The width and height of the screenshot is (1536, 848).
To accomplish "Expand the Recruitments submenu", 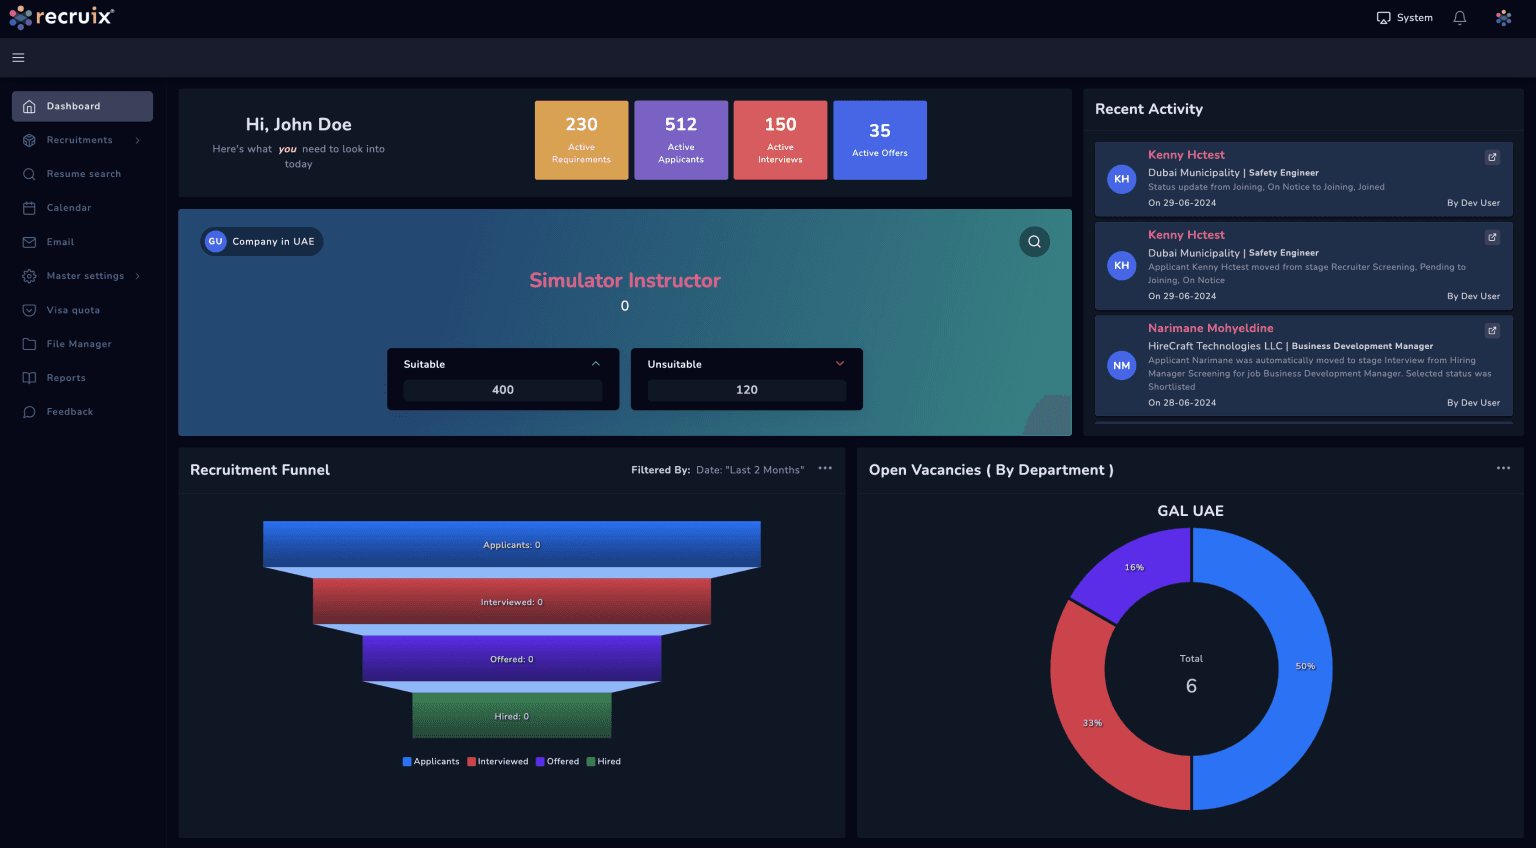I will 137,140.
